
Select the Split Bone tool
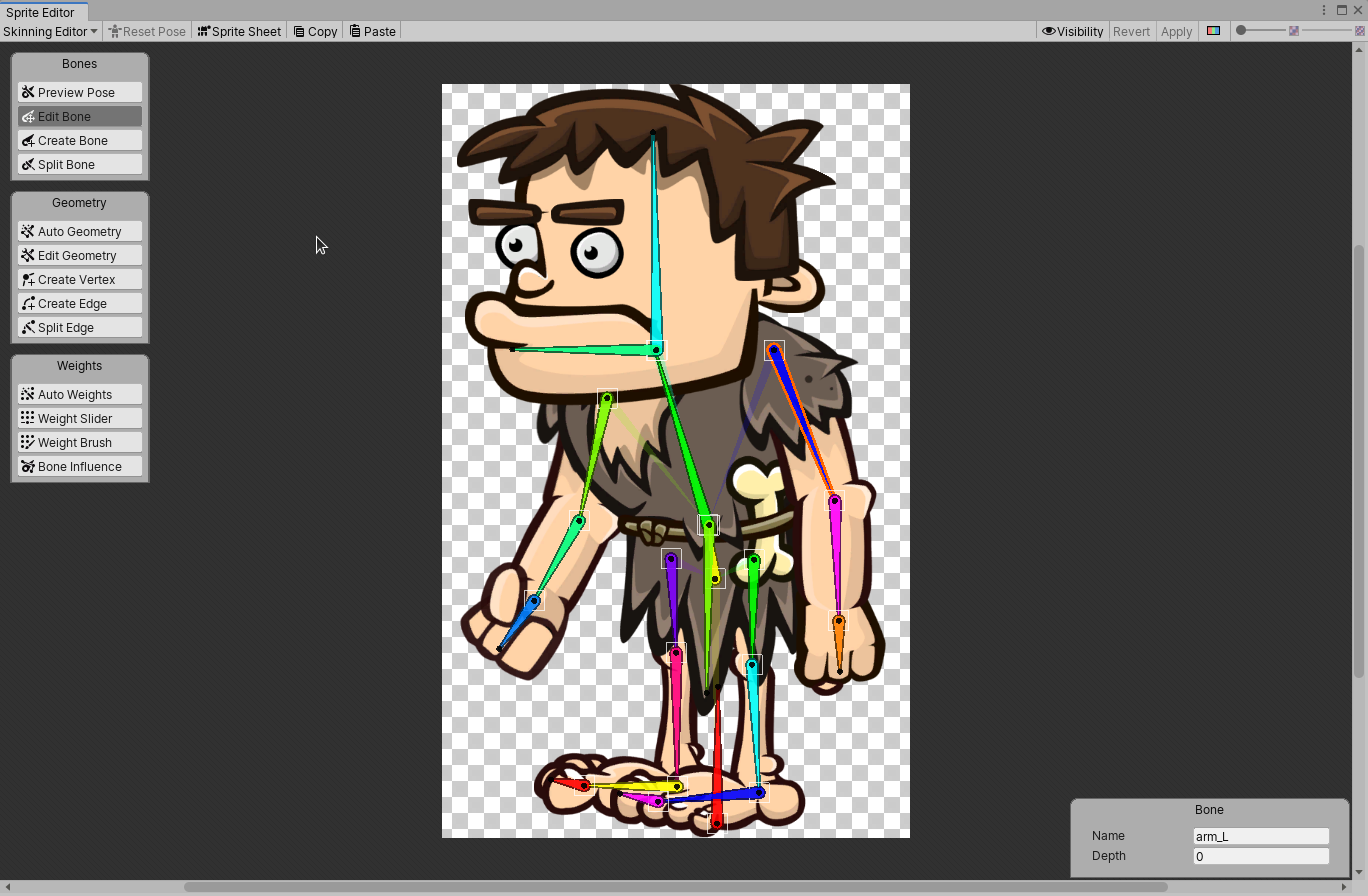79,164
